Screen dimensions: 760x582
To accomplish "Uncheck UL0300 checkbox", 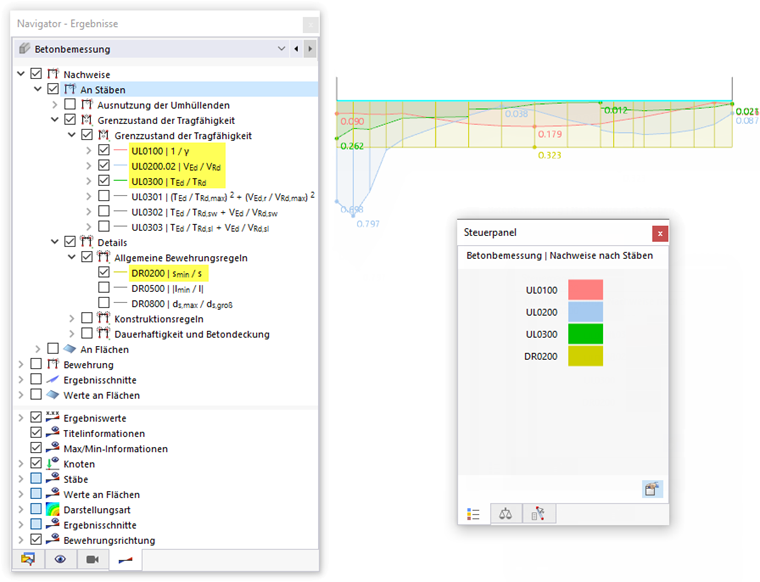I will point(104,181).
